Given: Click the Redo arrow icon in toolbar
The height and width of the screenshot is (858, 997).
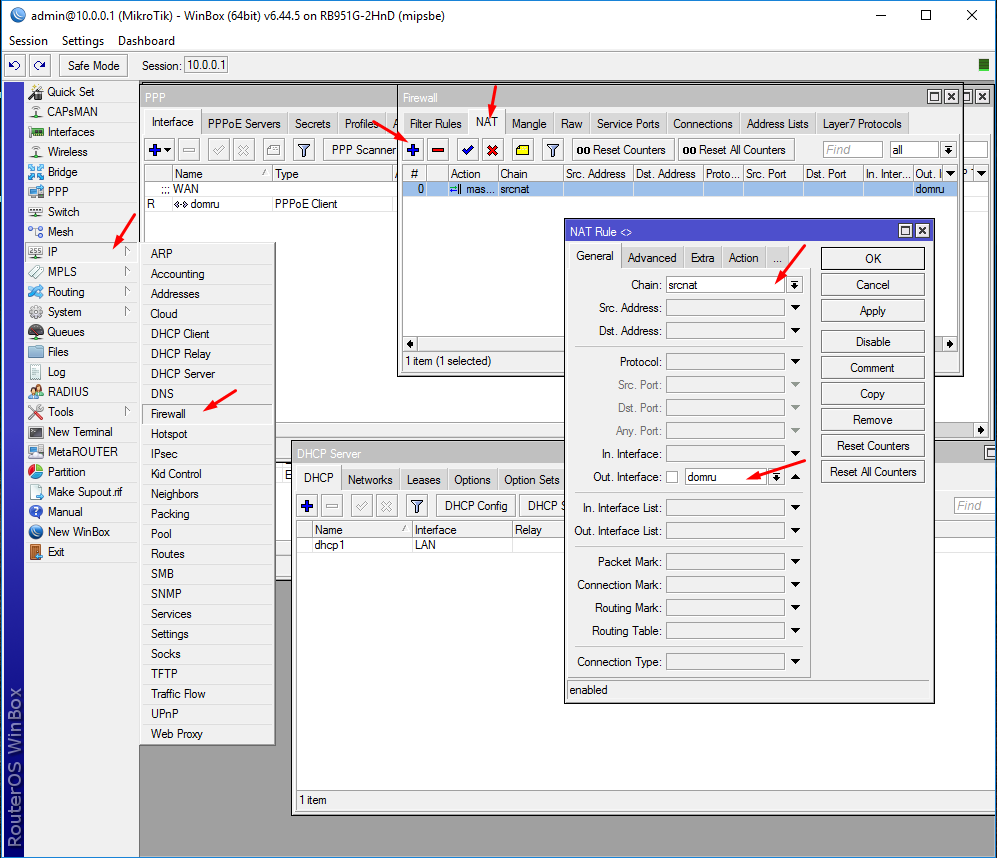Looking at the screenshot, I should pos(39,66).
